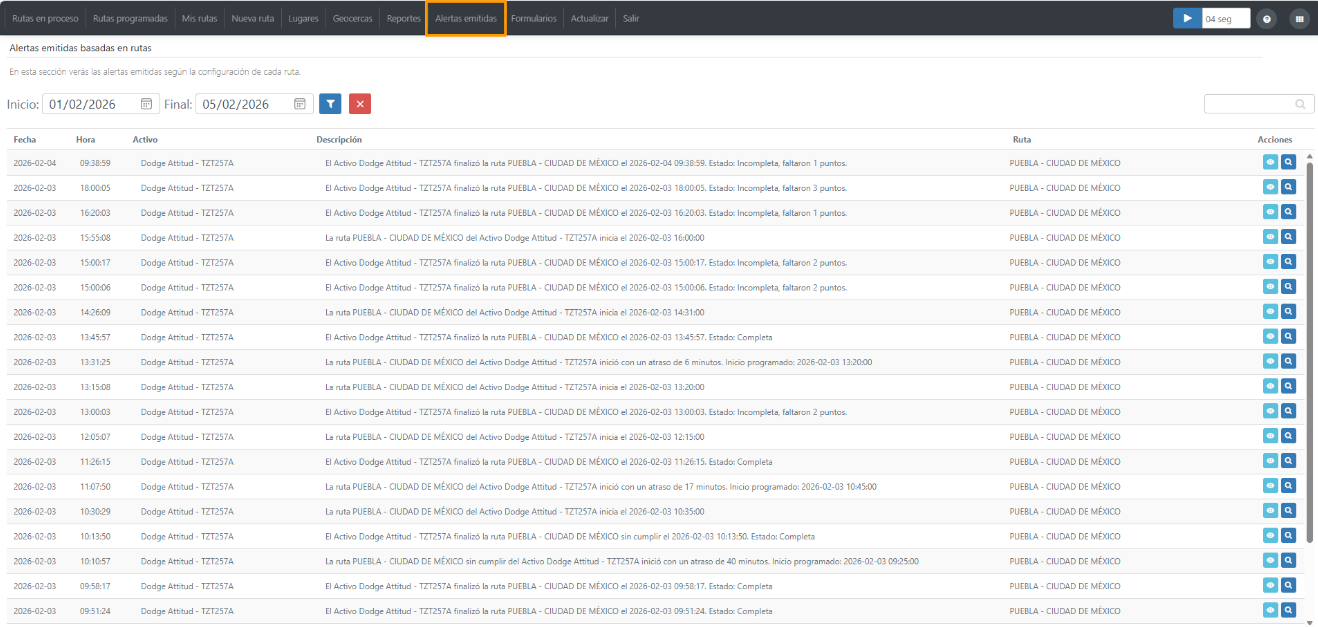Open search icon for 09:38:59 alert row
Viewport: 1318px width, 627px height.
point(1289,162)
